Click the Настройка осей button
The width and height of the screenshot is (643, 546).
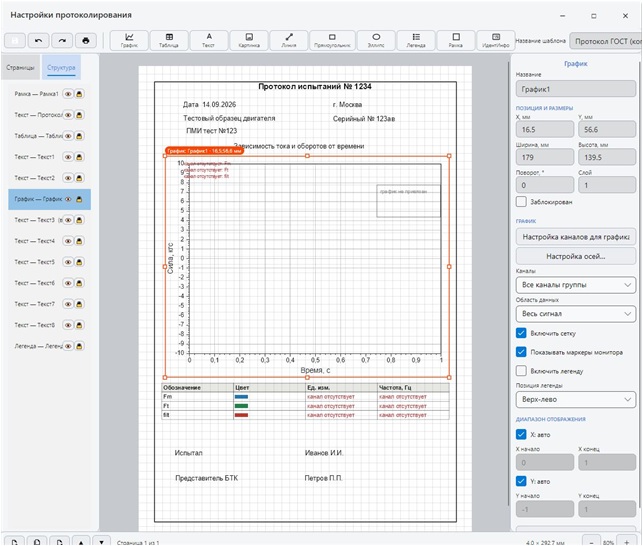[576, 256]
